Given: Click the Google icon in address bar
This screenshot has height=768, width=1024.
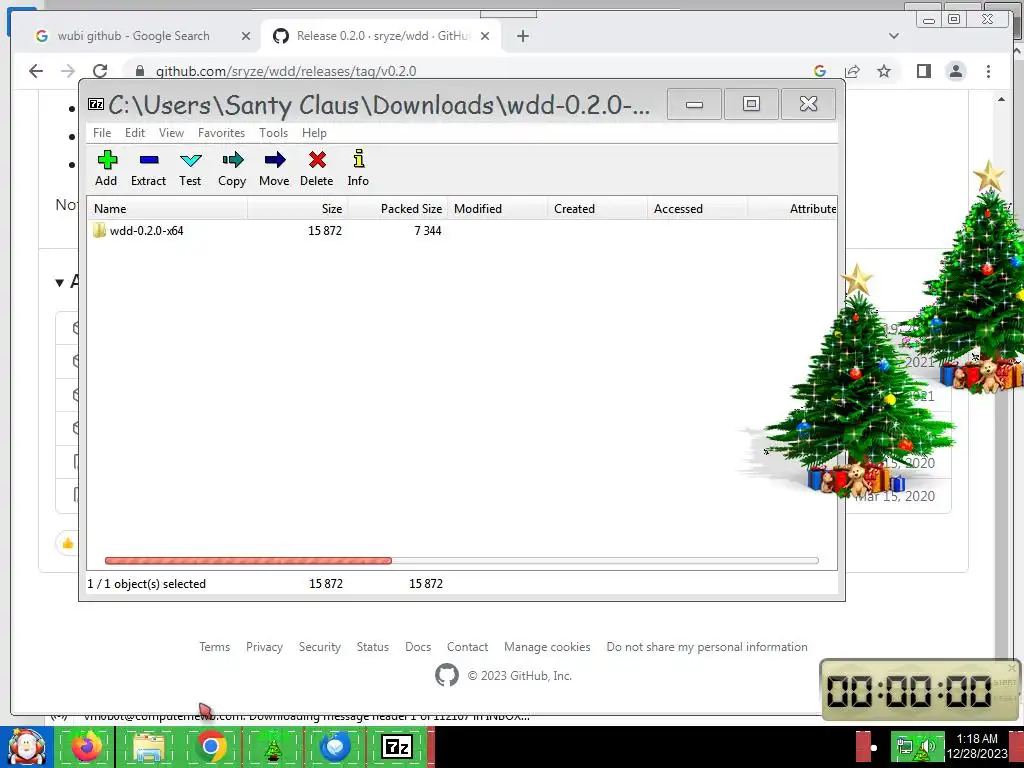Looking at the screenshot, I should coord(820,71).
